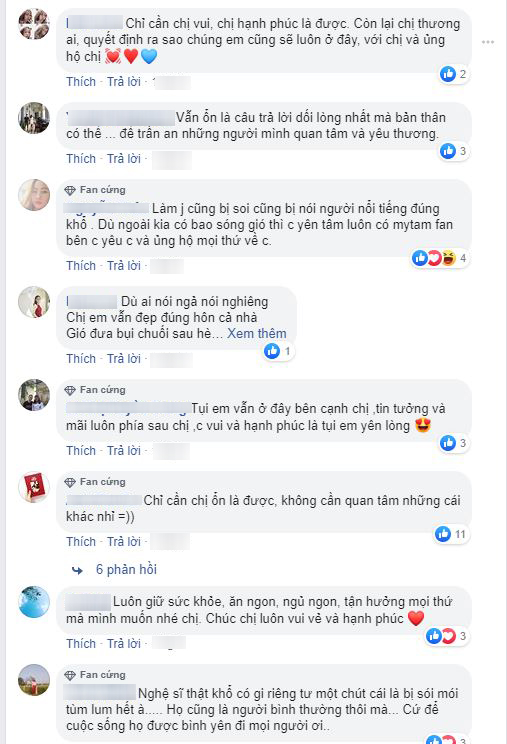Open the profile picture of the first commenter
The height and width of the screenshot is (744, 507).
click(x=34, y=24)
